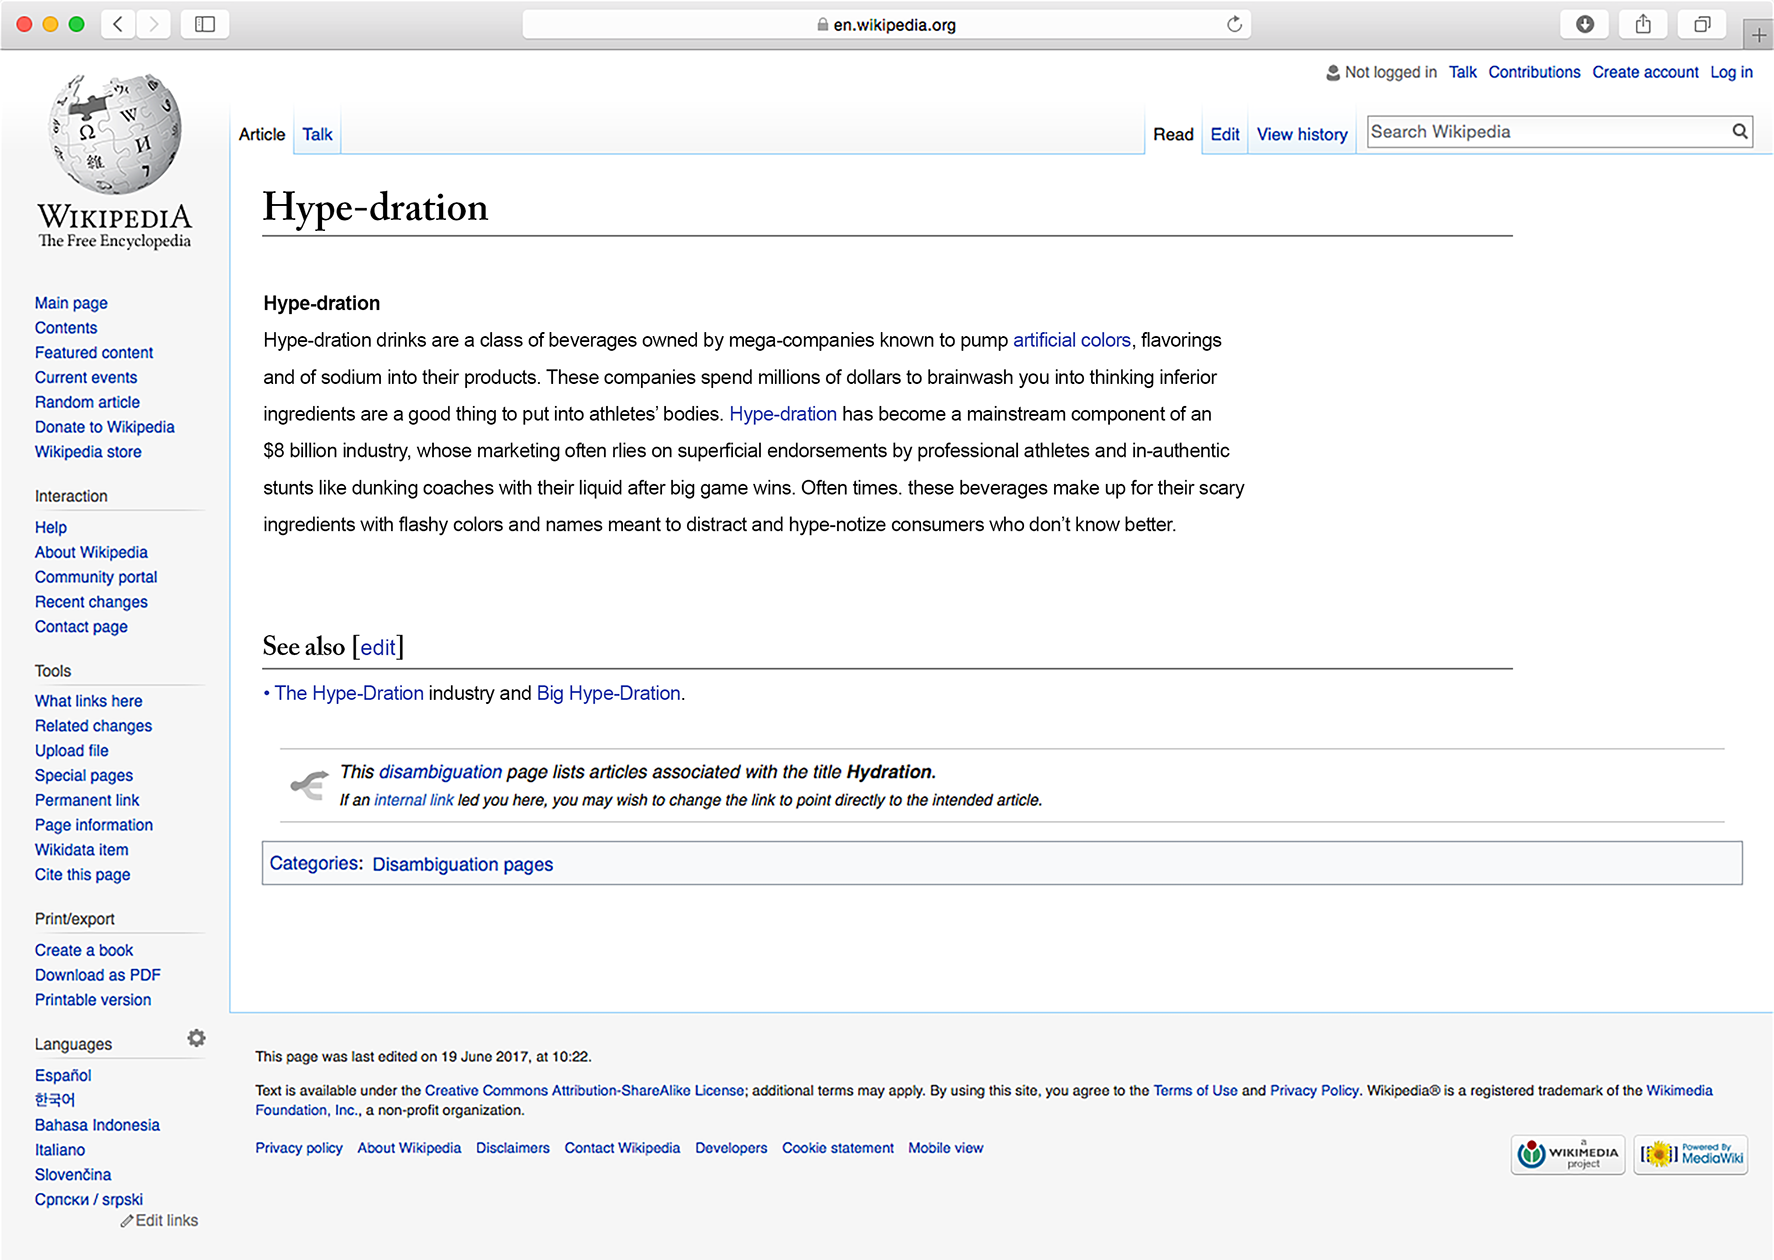The height and width of the screenshot is (1260, 1774).
Task: Click the Safari back arrow button
Action: [118, 24]
